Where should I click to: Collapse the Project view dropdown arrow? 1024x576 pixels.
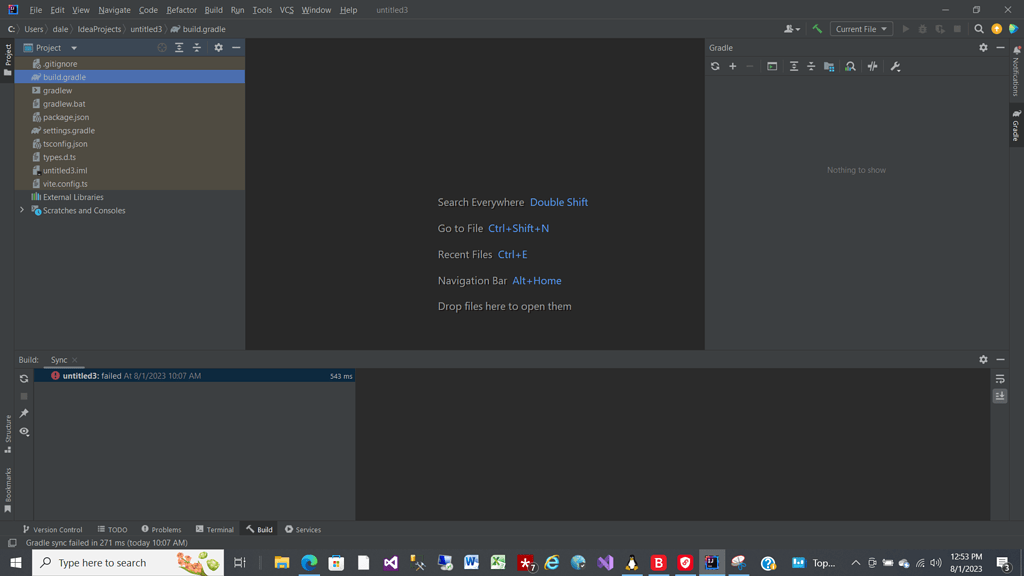pyautogui.click(x=74, y=47)
